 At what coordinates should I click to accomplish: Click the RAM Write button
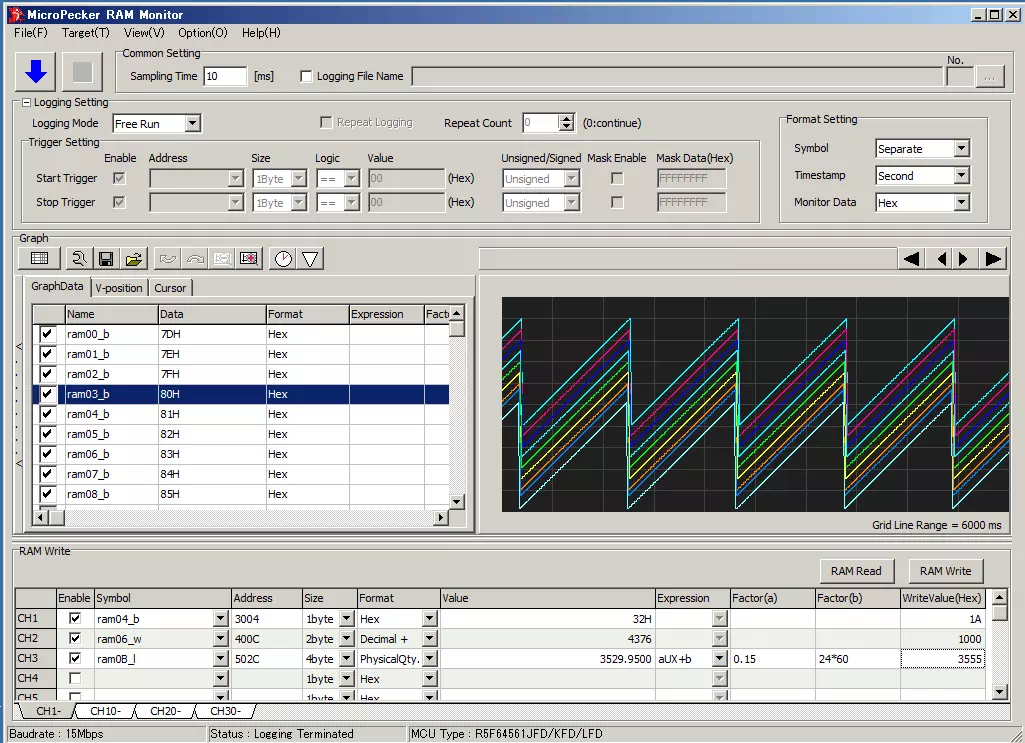click(945, 571)
